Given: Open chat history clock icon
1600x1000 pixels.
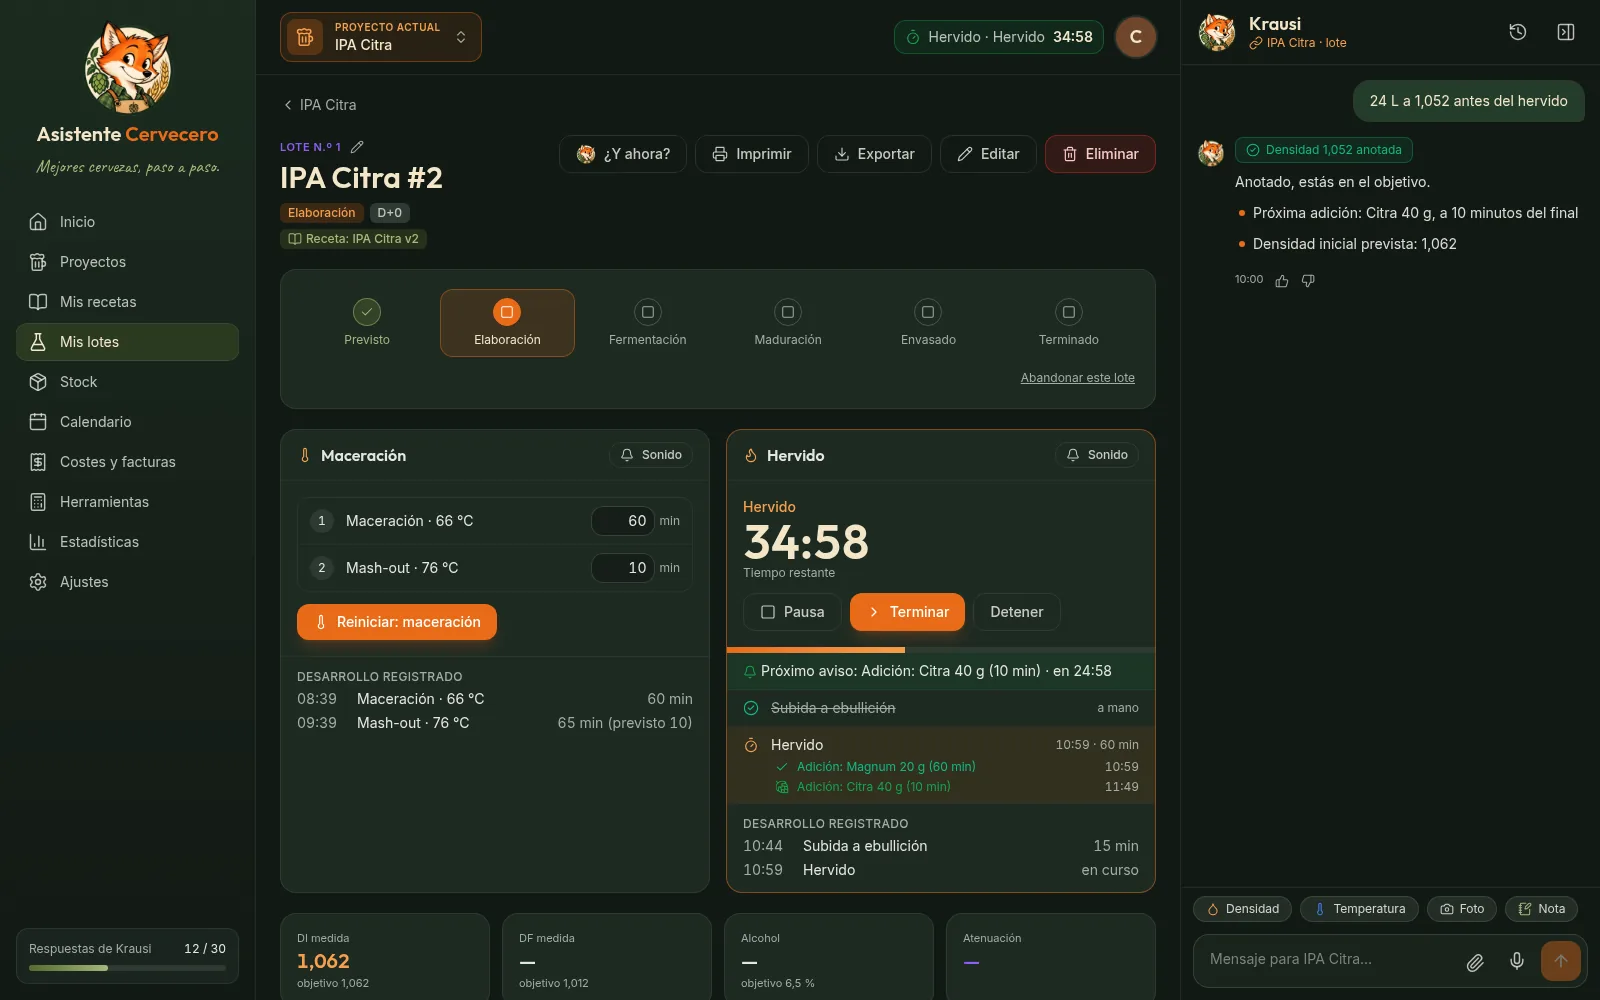Looking at the screenshot, I should click(1517, 32).
